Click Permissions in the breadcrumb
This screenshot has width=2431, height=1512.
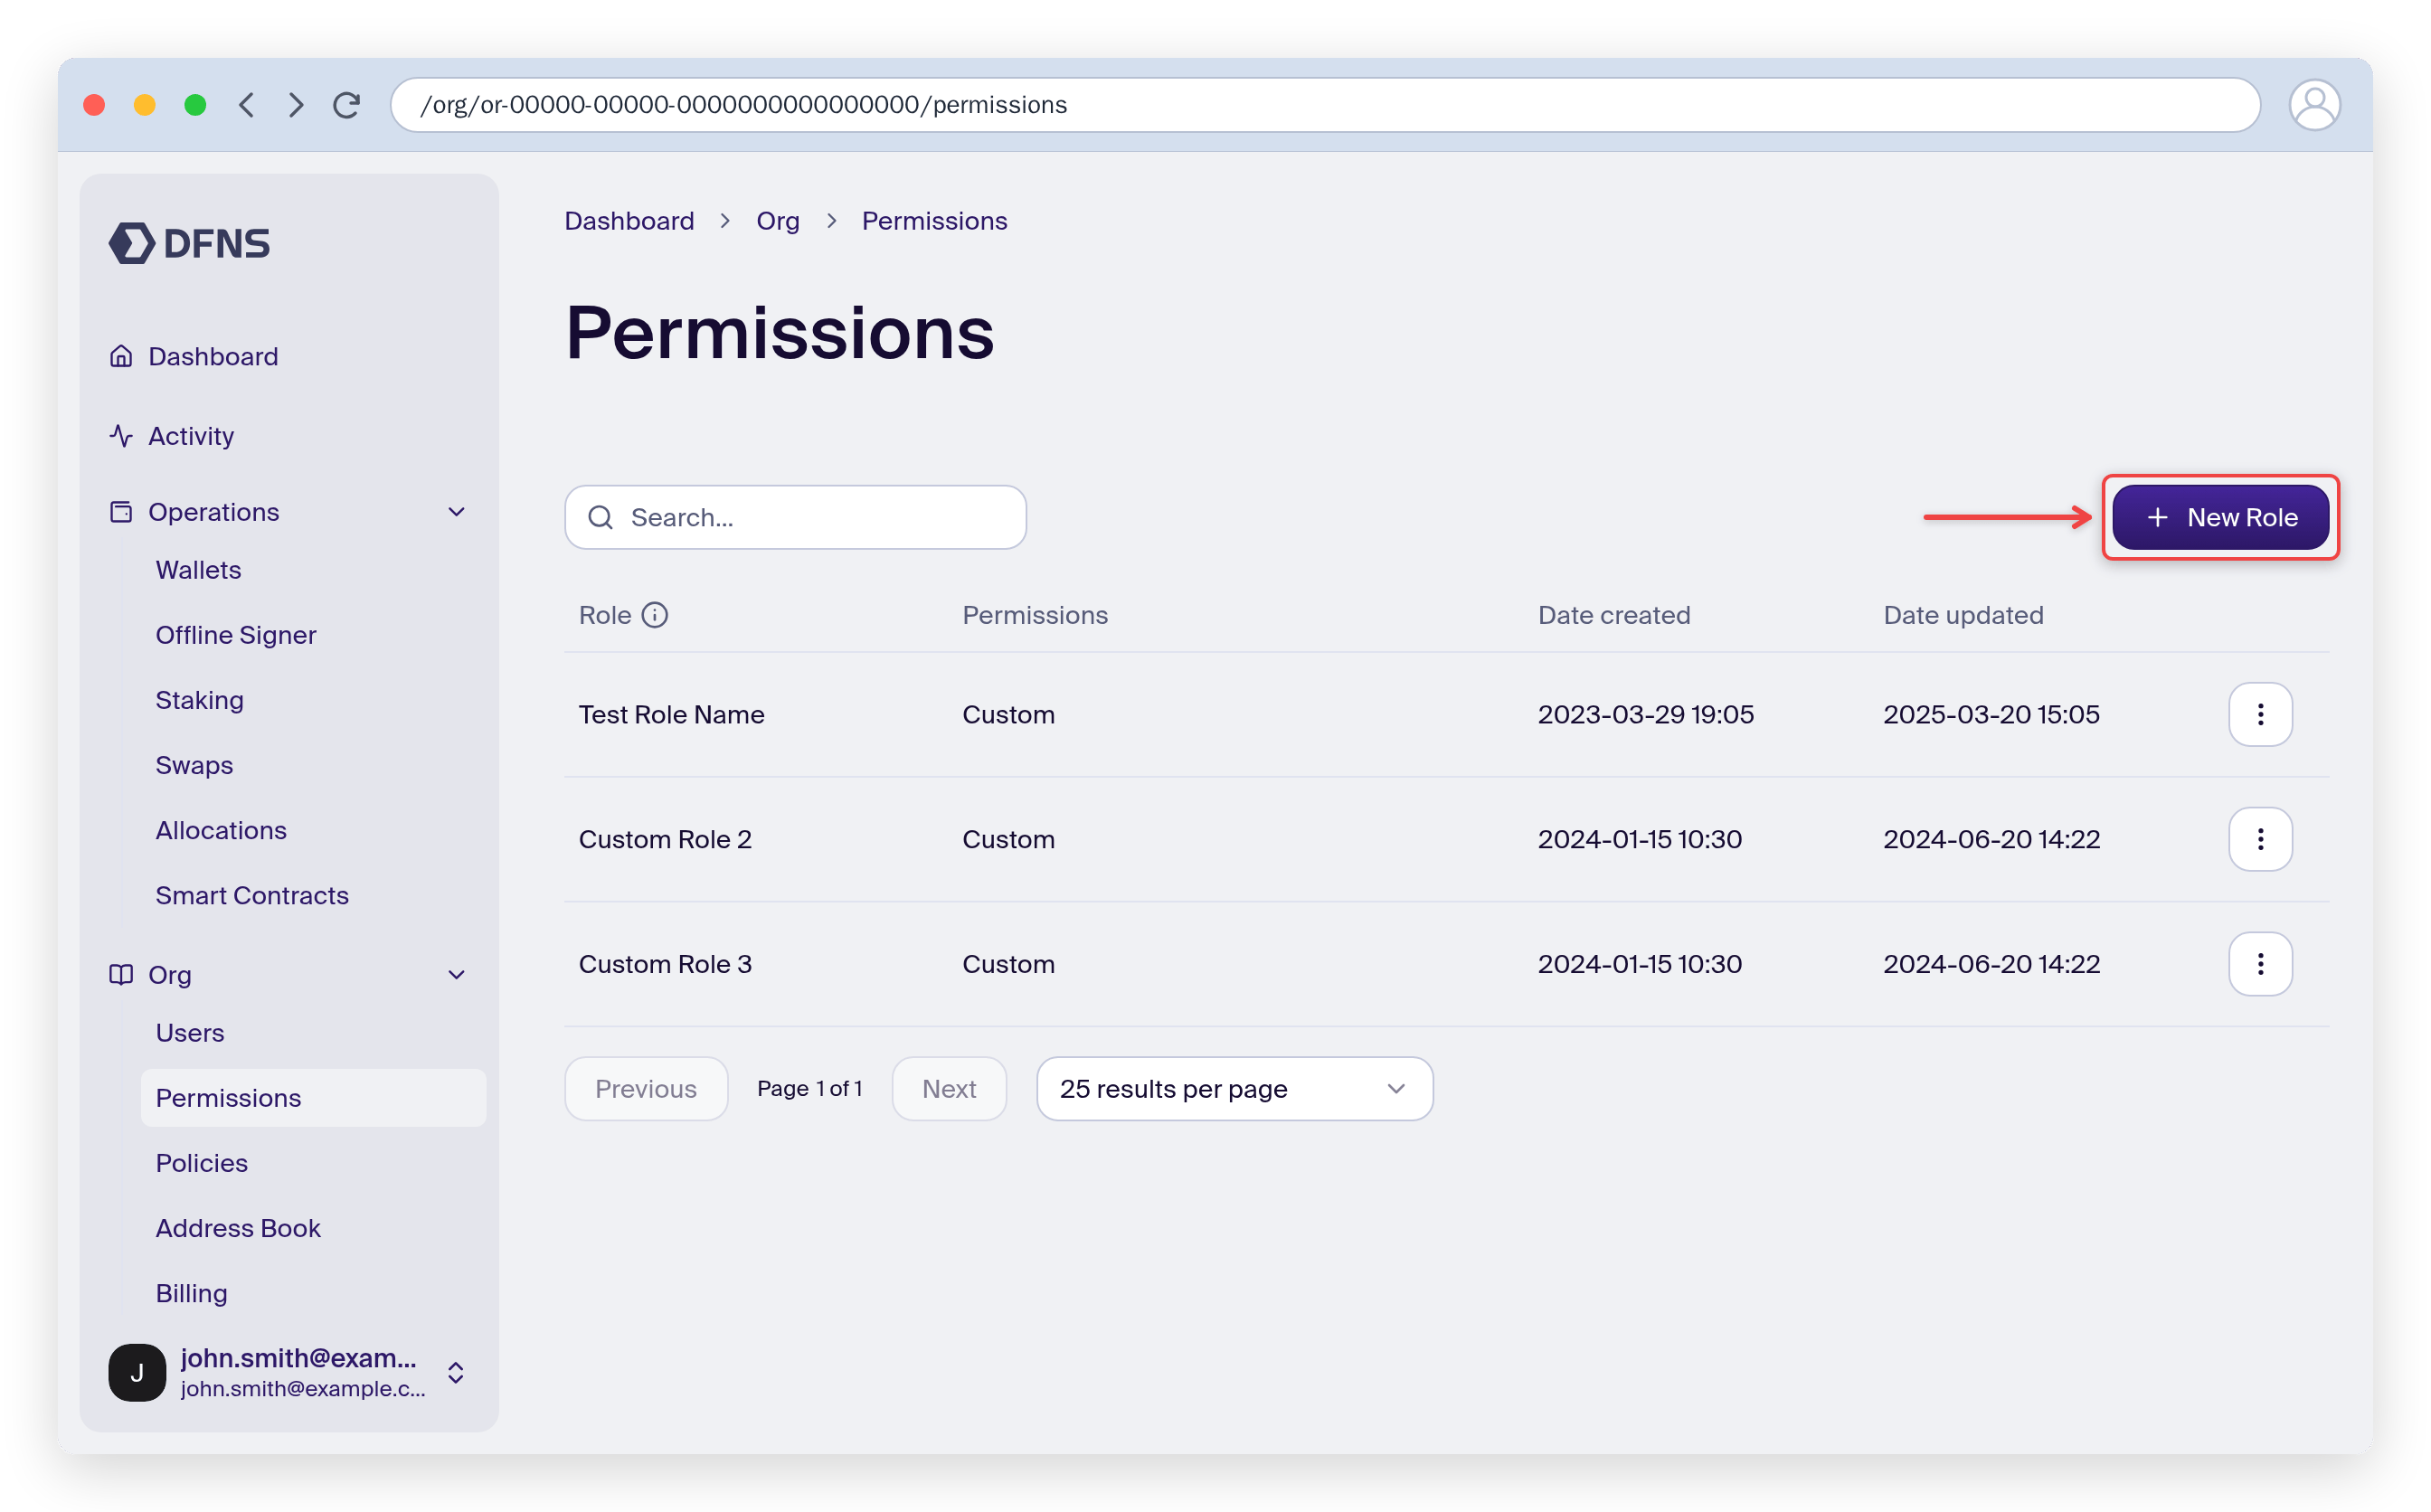934,221
